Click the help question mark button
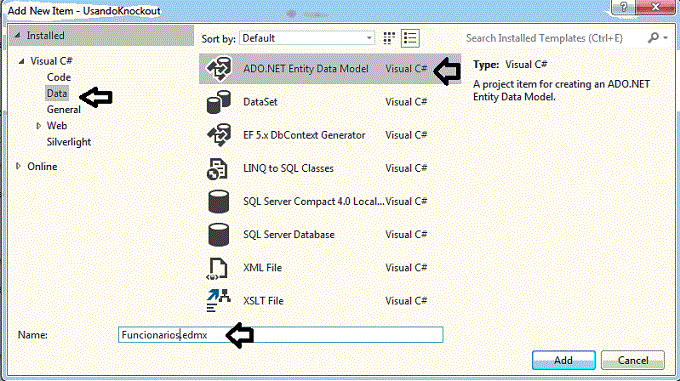 click(623, 7)
